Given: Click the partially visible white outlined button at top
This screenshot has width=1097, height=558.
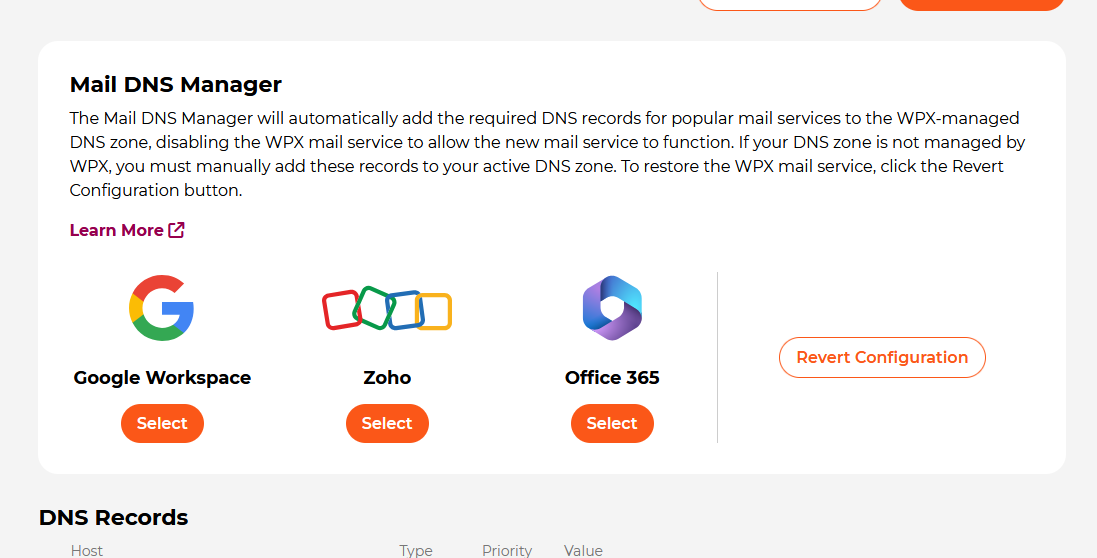Looking at the screenshot, I should click(790, 4).
